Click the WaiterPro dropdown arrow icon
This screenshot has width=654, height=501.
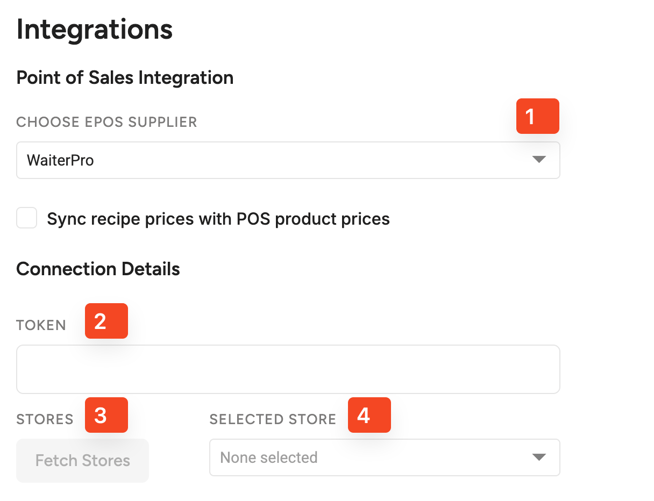coord(539,160)
